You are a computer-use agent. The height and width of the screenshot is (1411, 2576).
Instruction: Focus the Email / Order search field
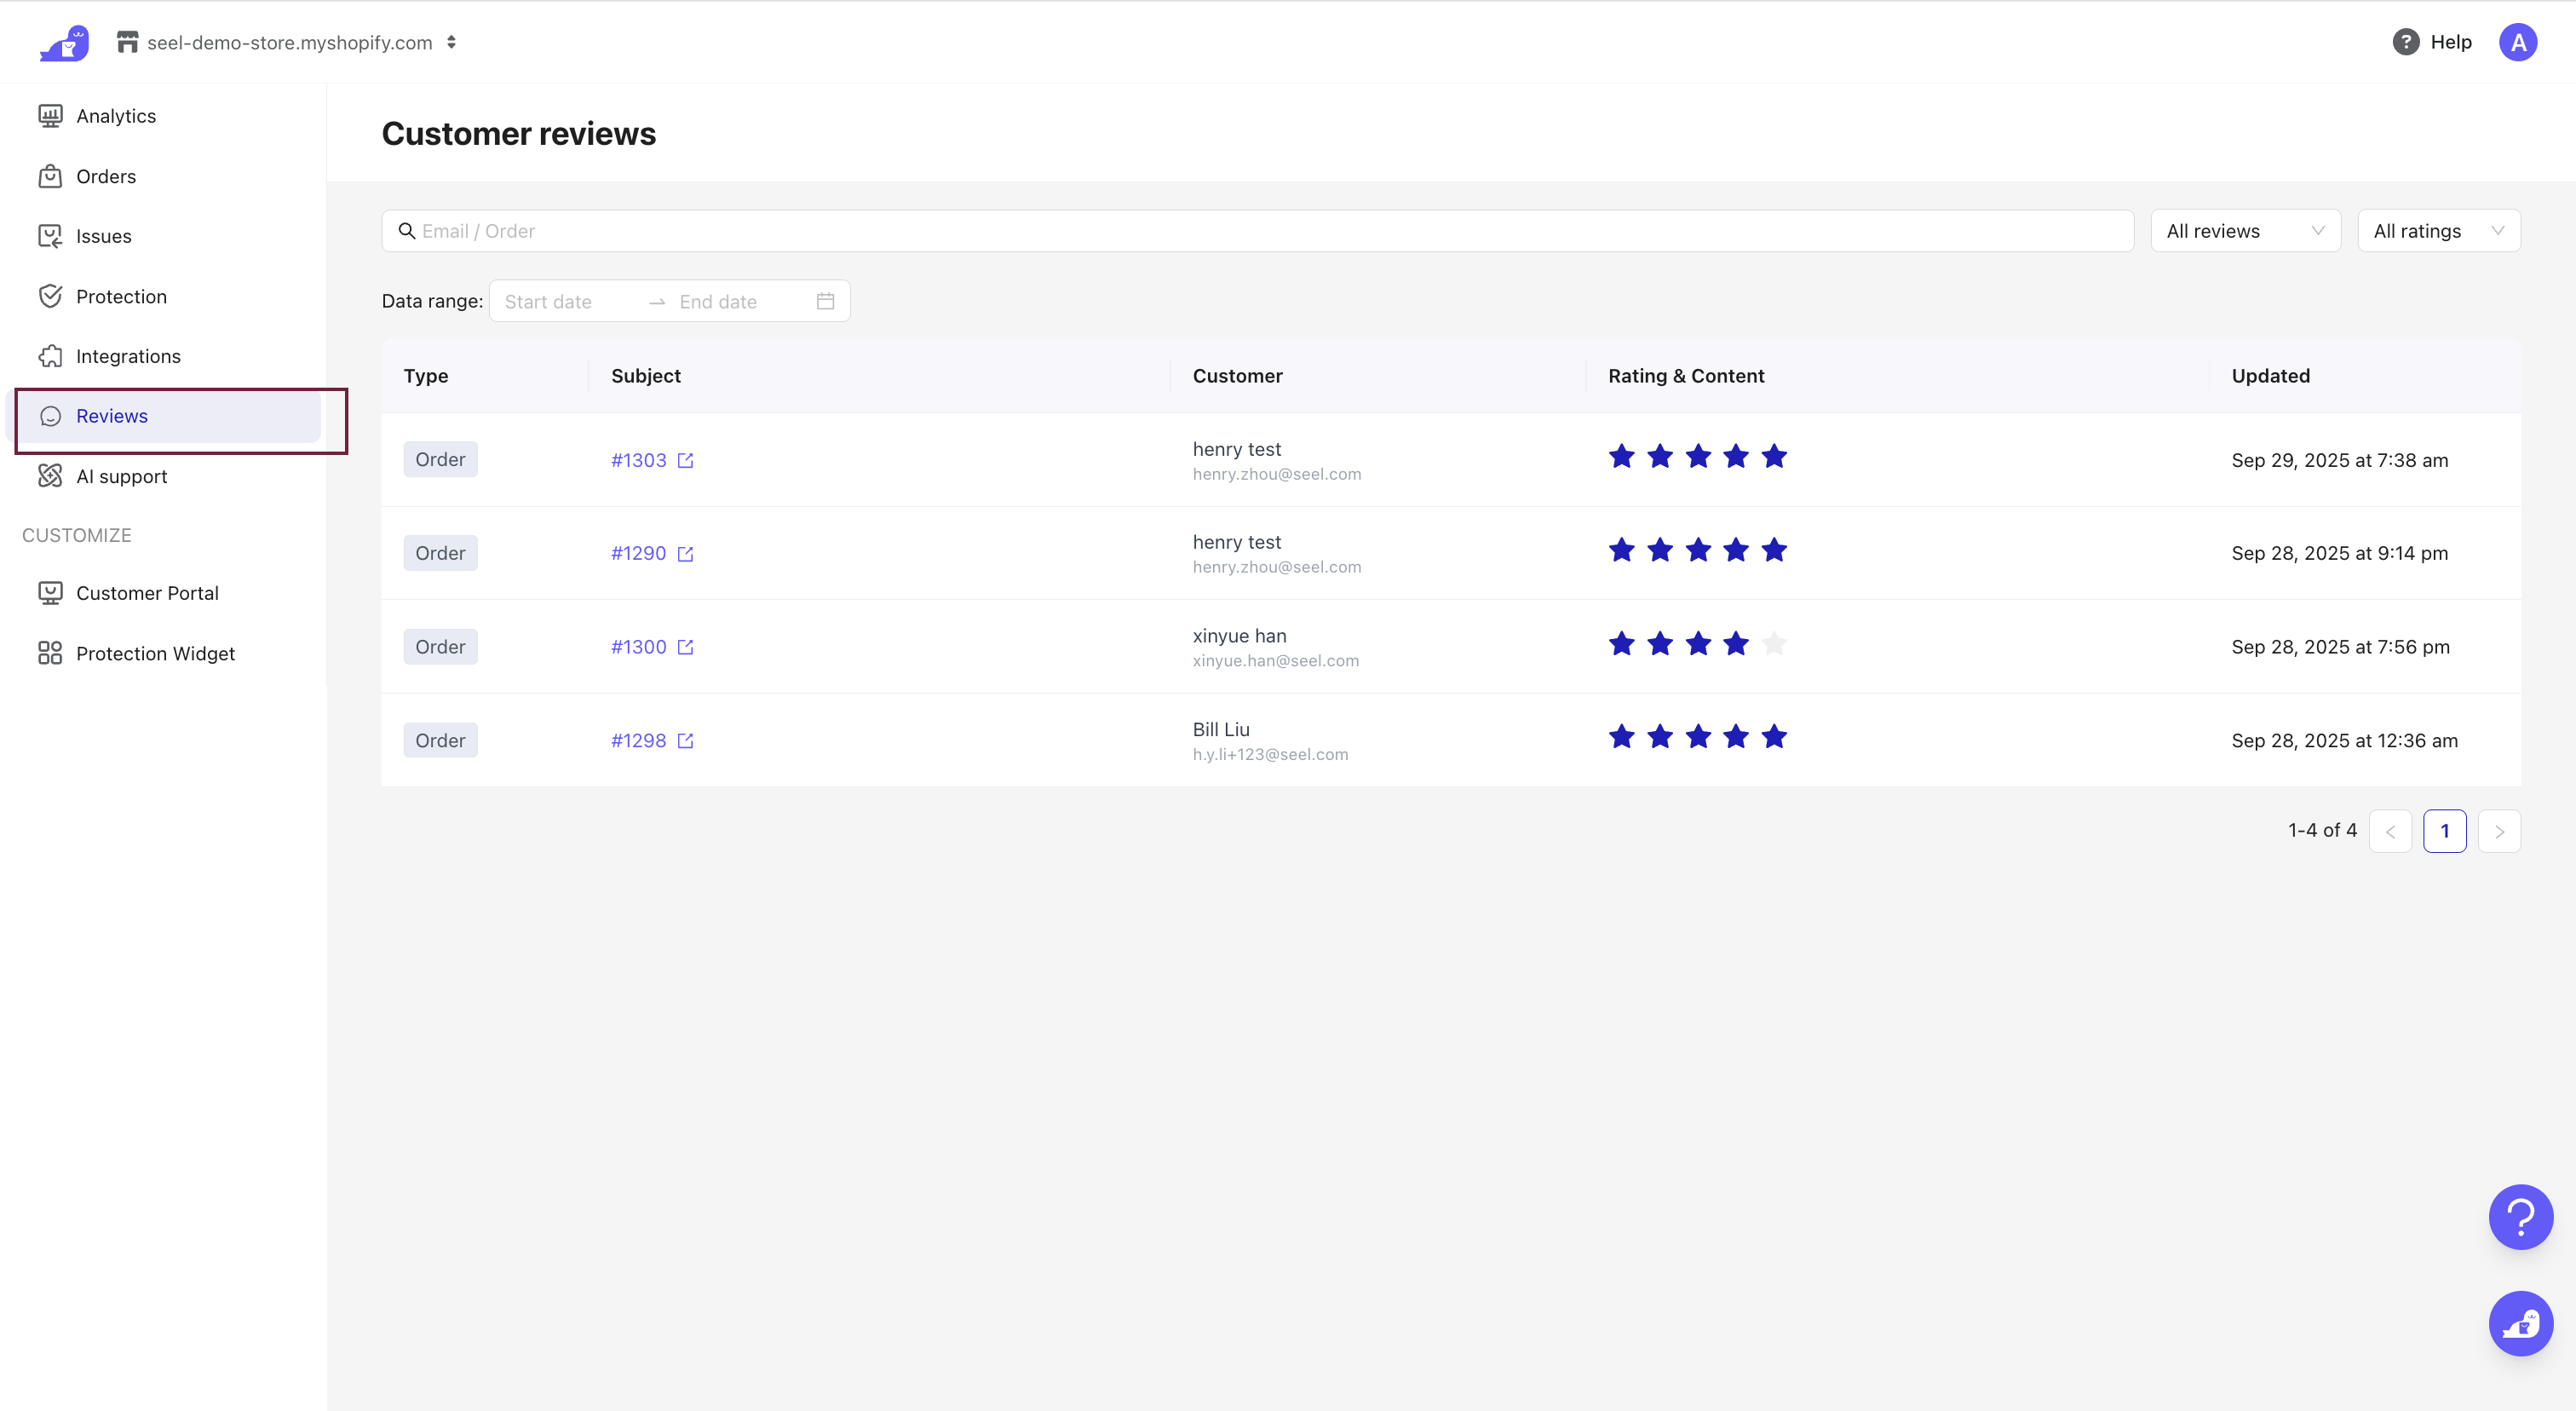[x=1258, y=231]
